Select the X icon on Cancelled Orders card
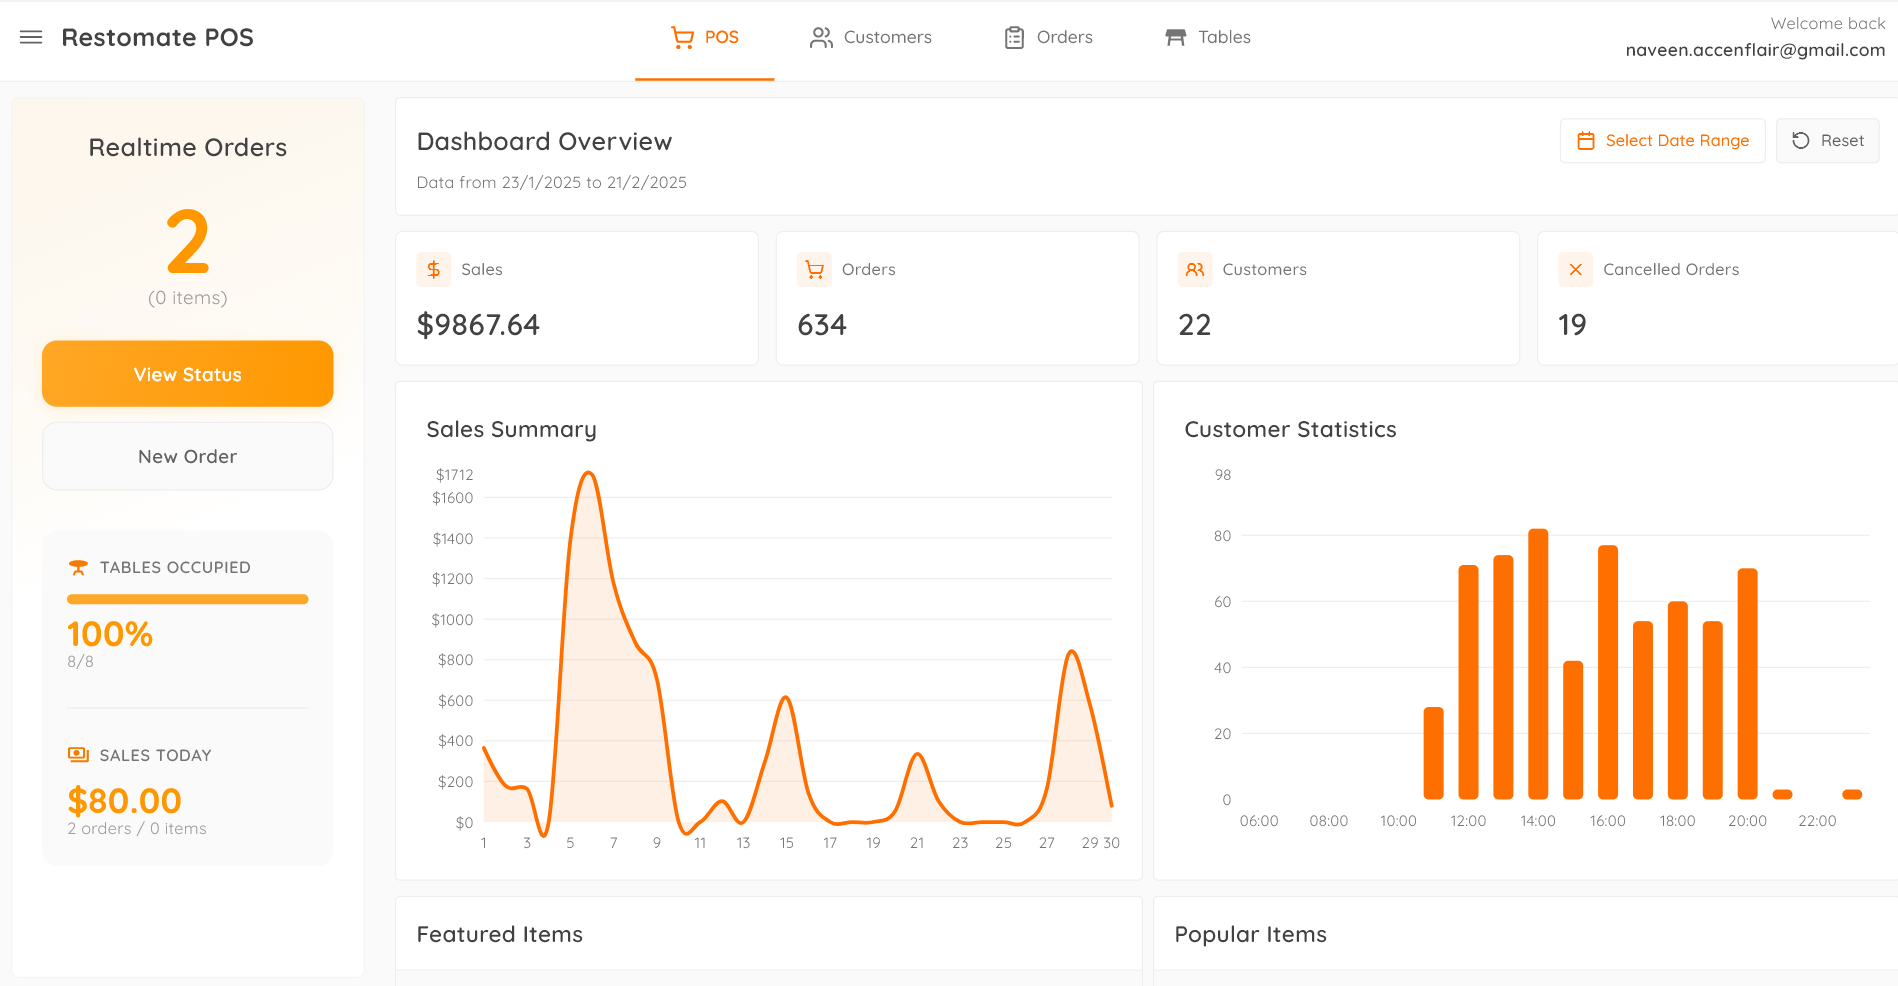The image size is (1898, 986). [x=1575, y=269]
